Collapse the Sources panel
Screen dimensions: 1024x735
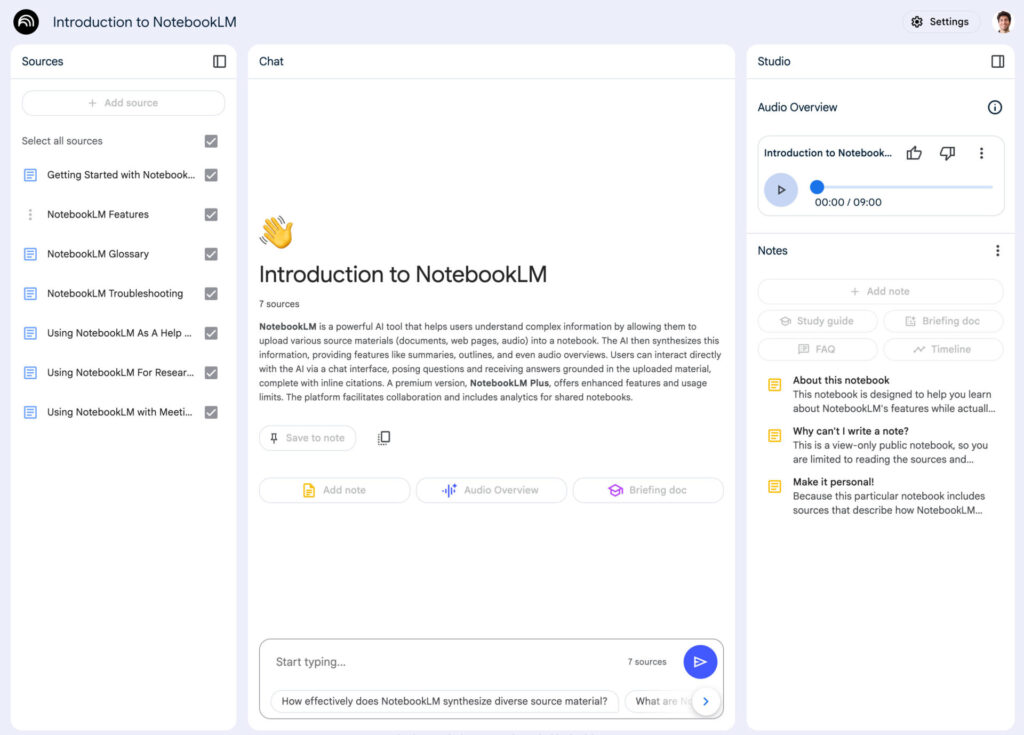(x=218, y=61)
